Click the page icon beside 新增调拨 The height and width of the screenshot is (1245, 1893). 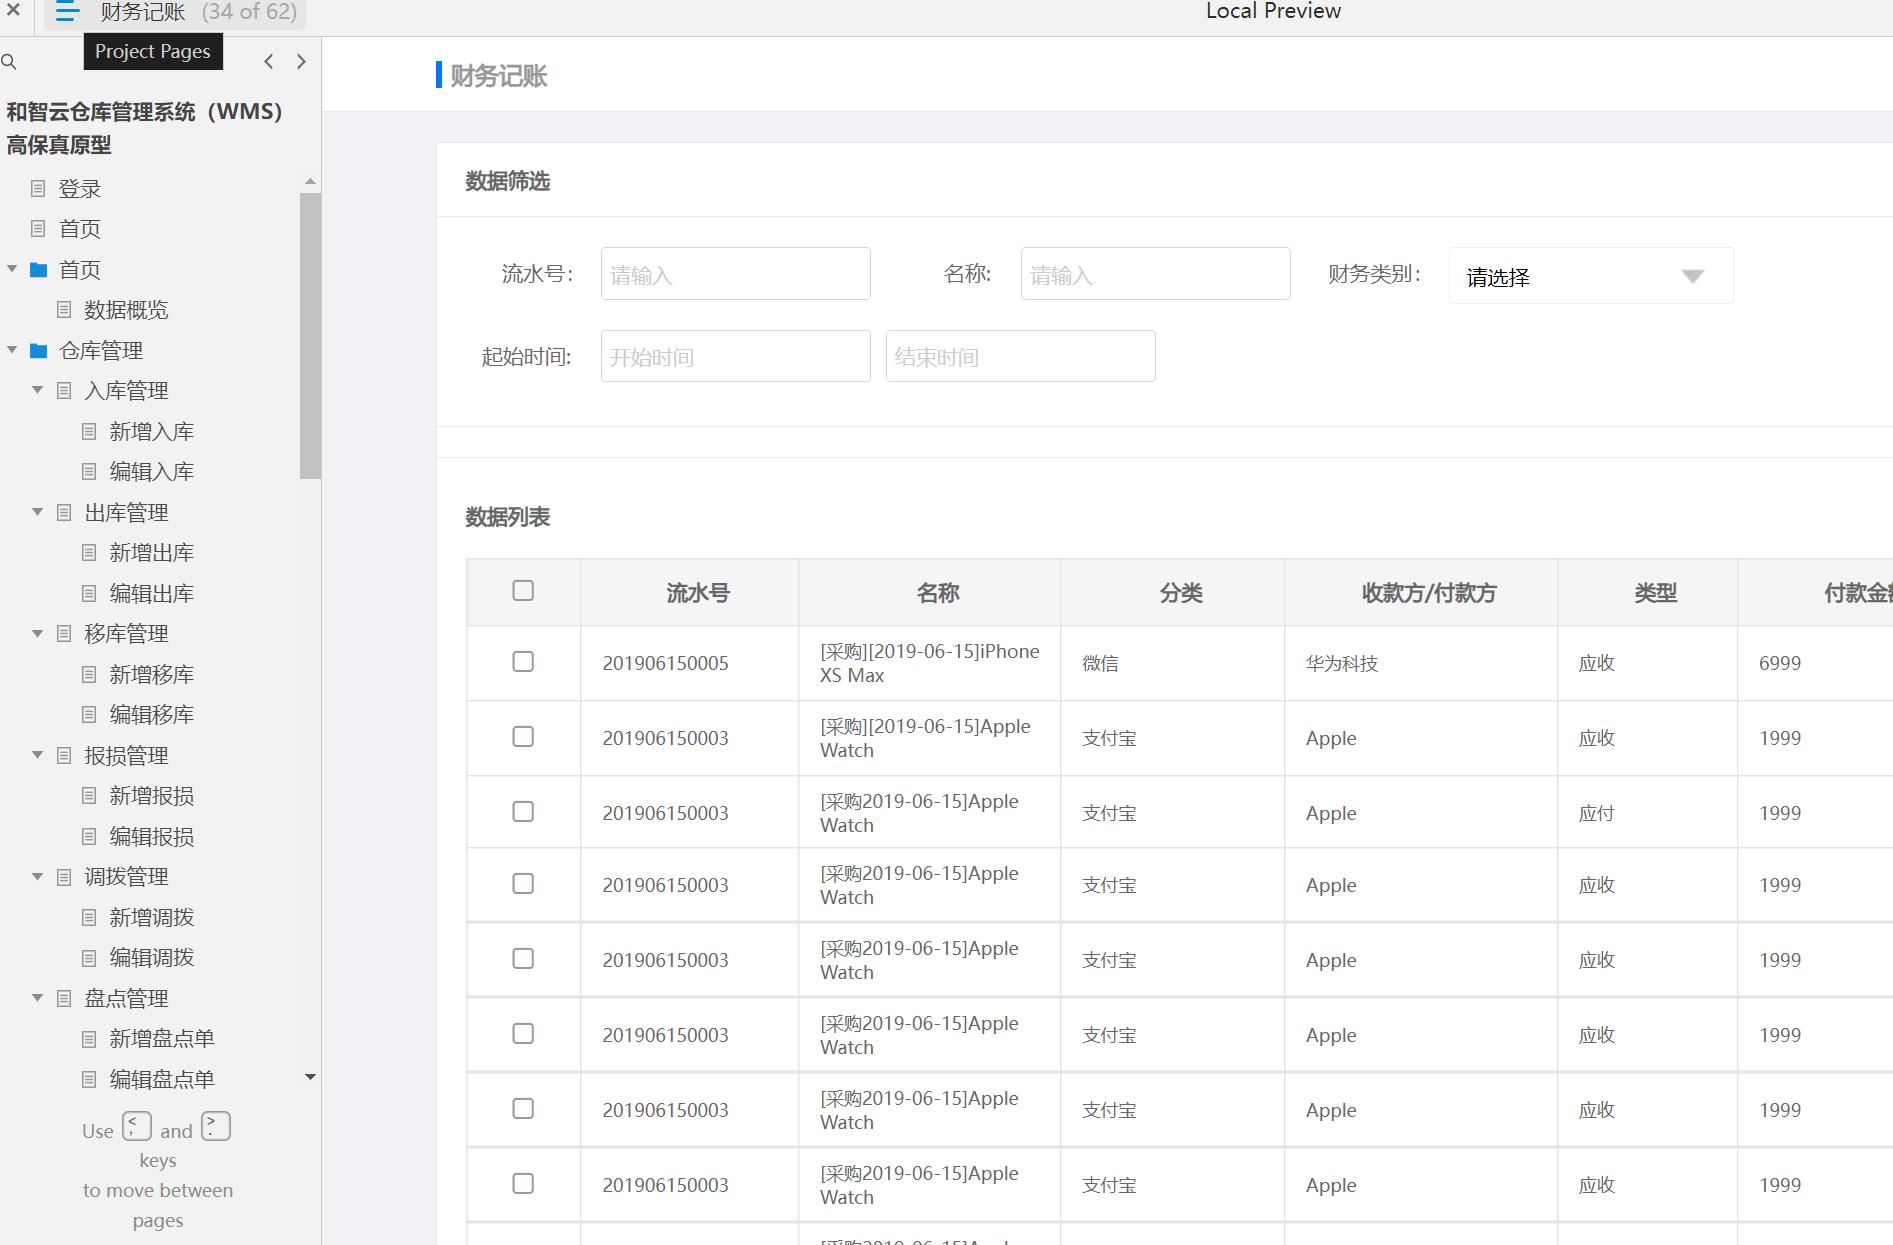tap(89, 917)
